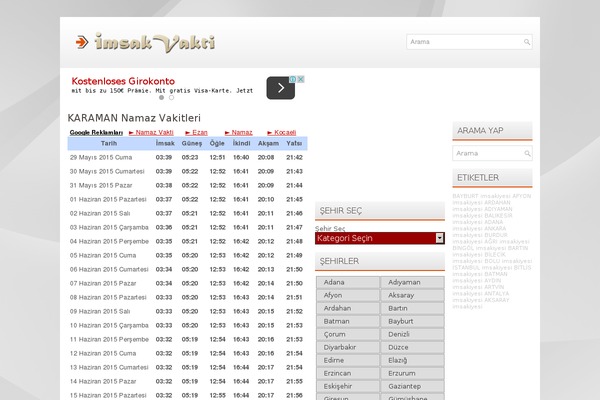Select the Erzurum city button

[x=412, y=374]
